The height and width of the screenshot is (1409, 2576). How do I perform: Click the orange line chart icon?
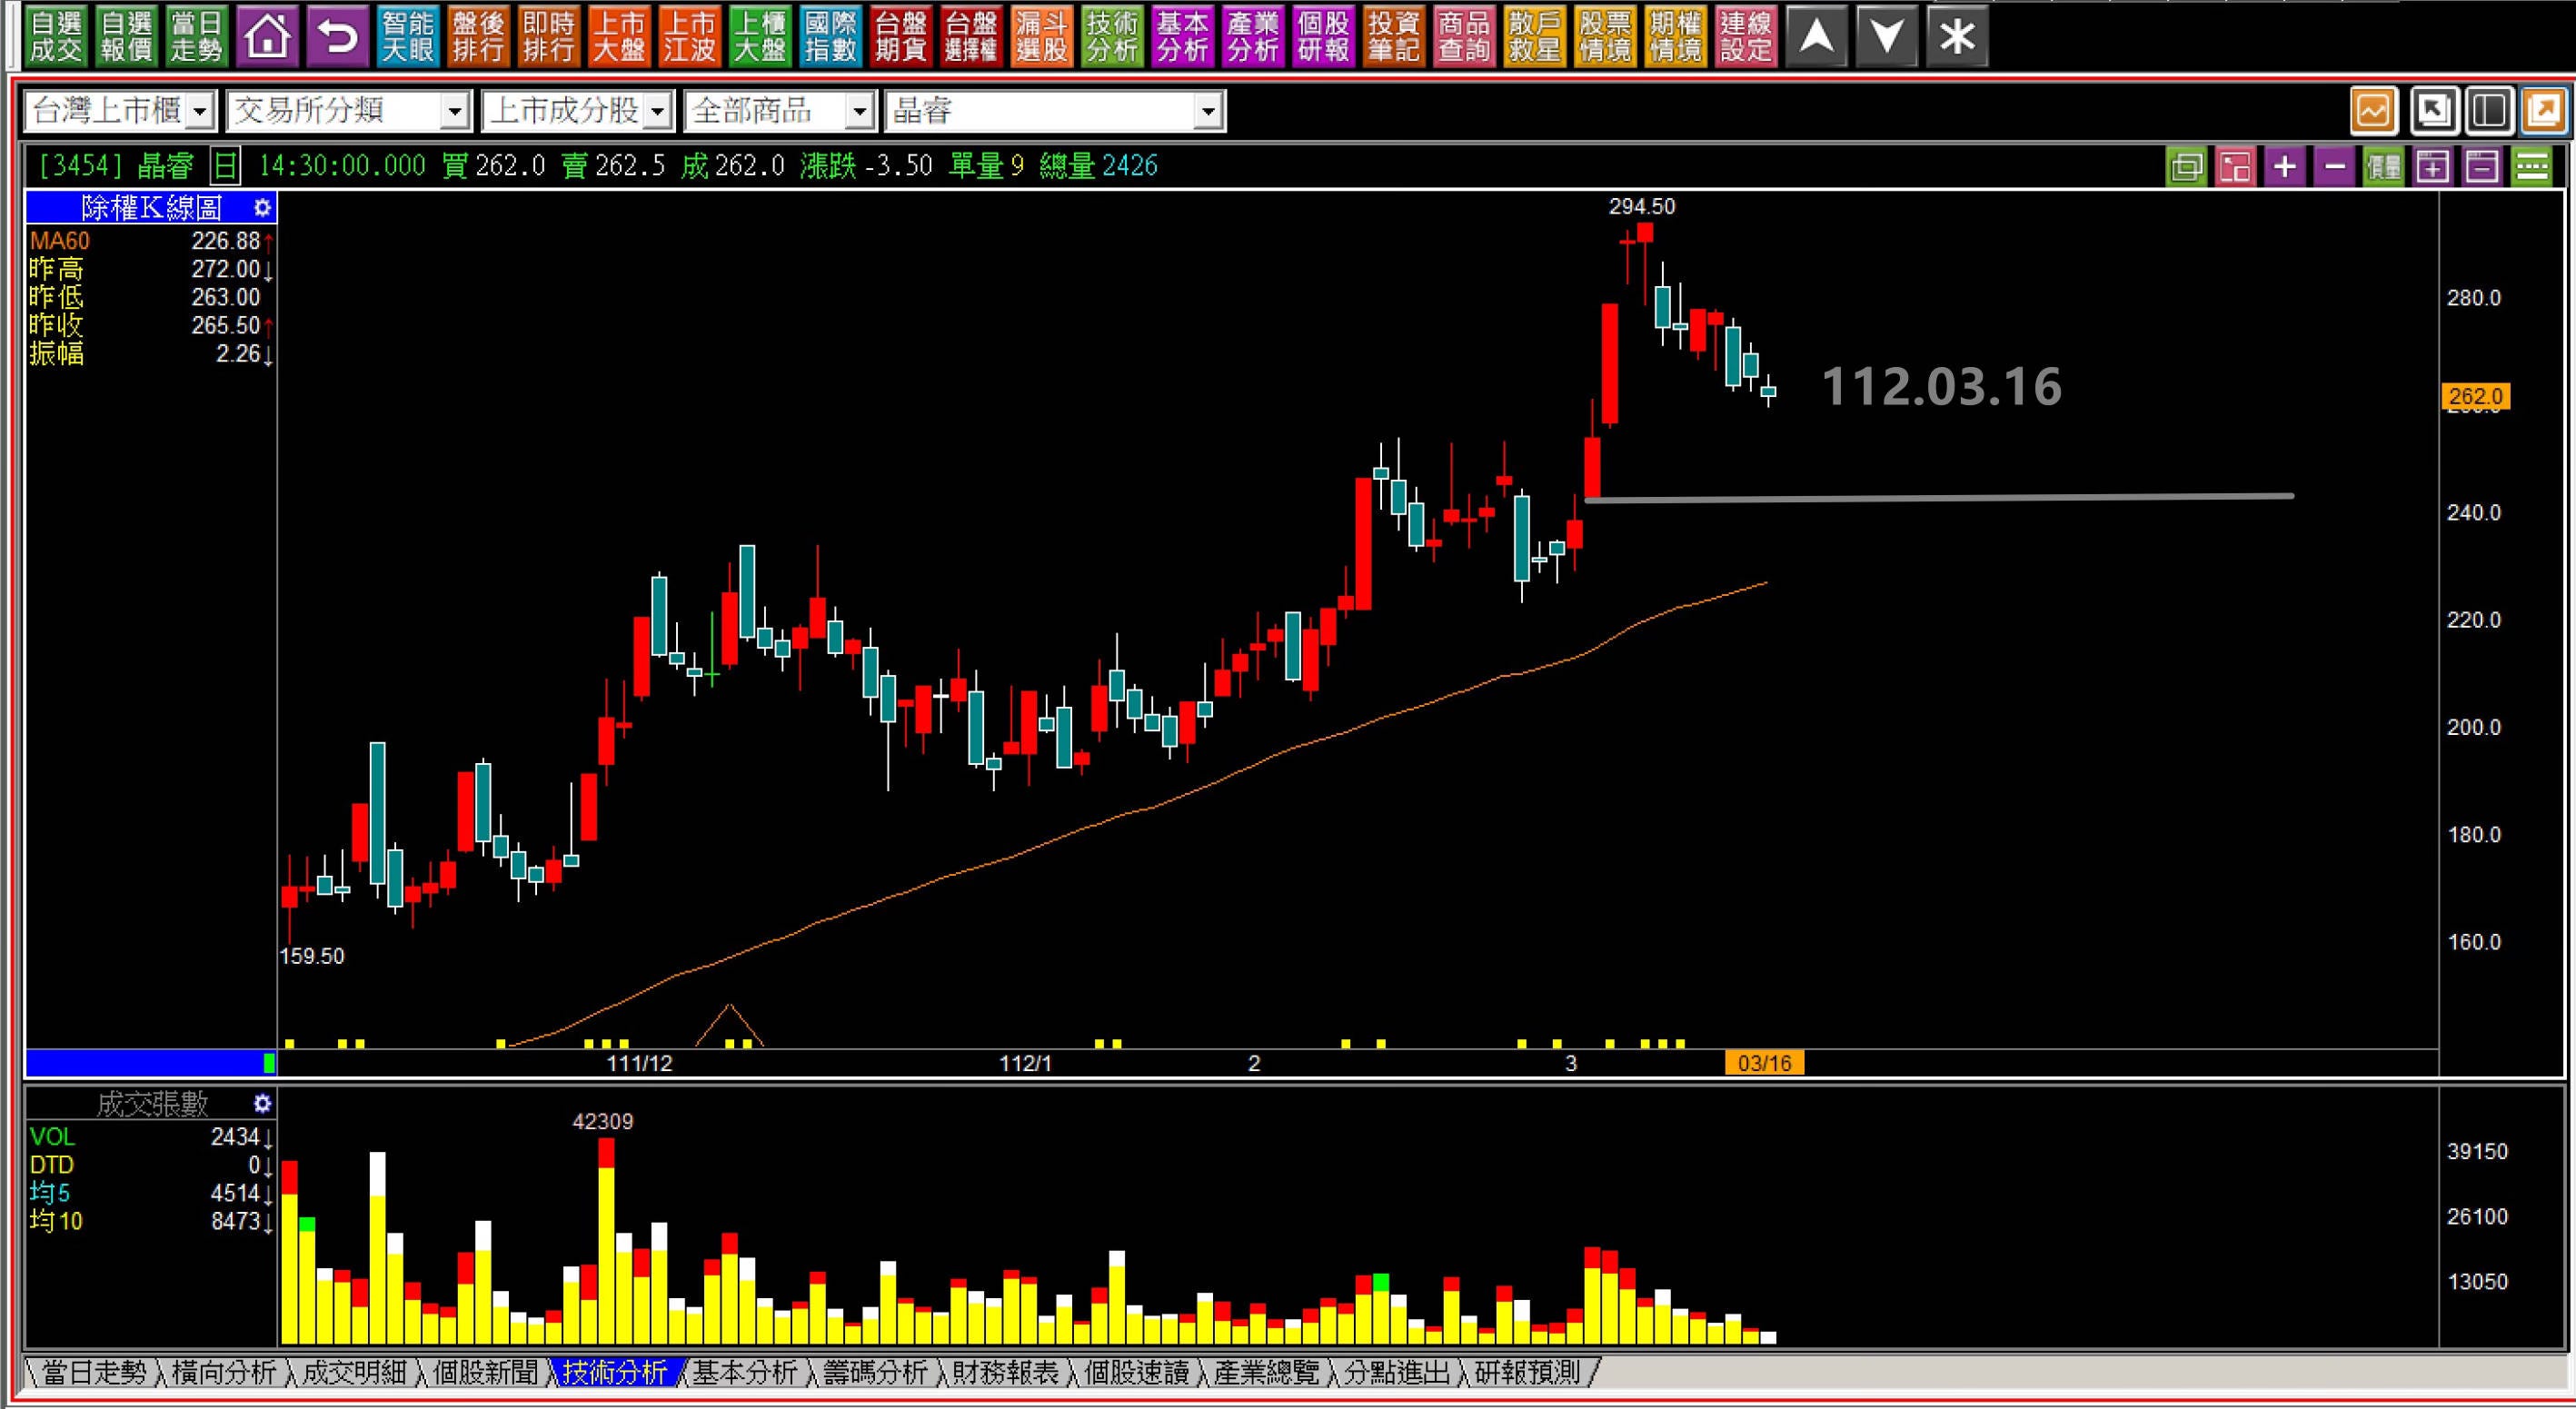[x=2373, y=111]
